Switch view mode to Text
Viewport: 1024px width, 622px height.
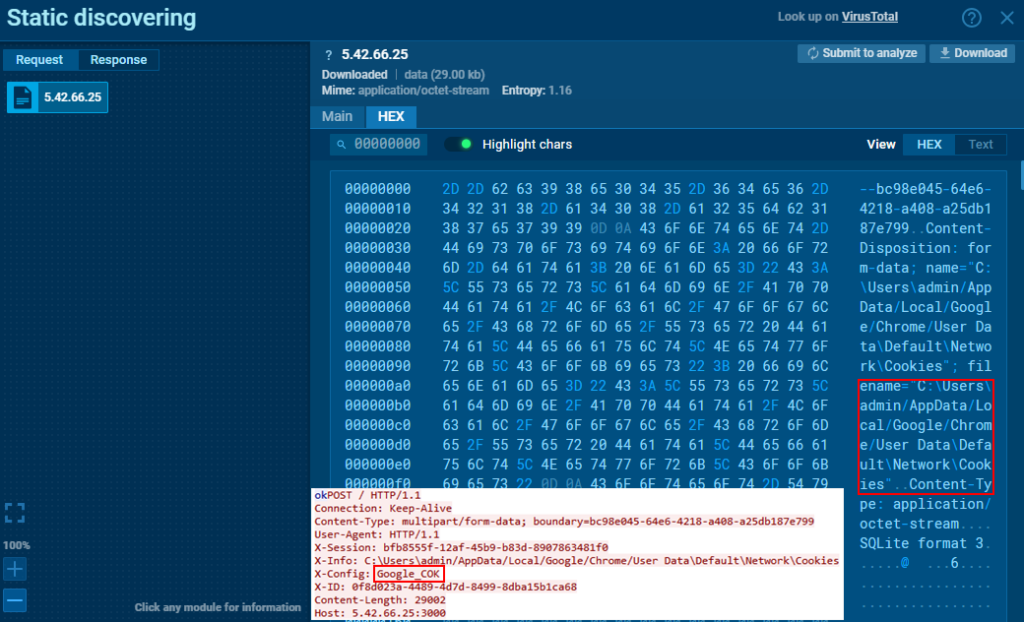pyautogui.click(x=980, y=144)
